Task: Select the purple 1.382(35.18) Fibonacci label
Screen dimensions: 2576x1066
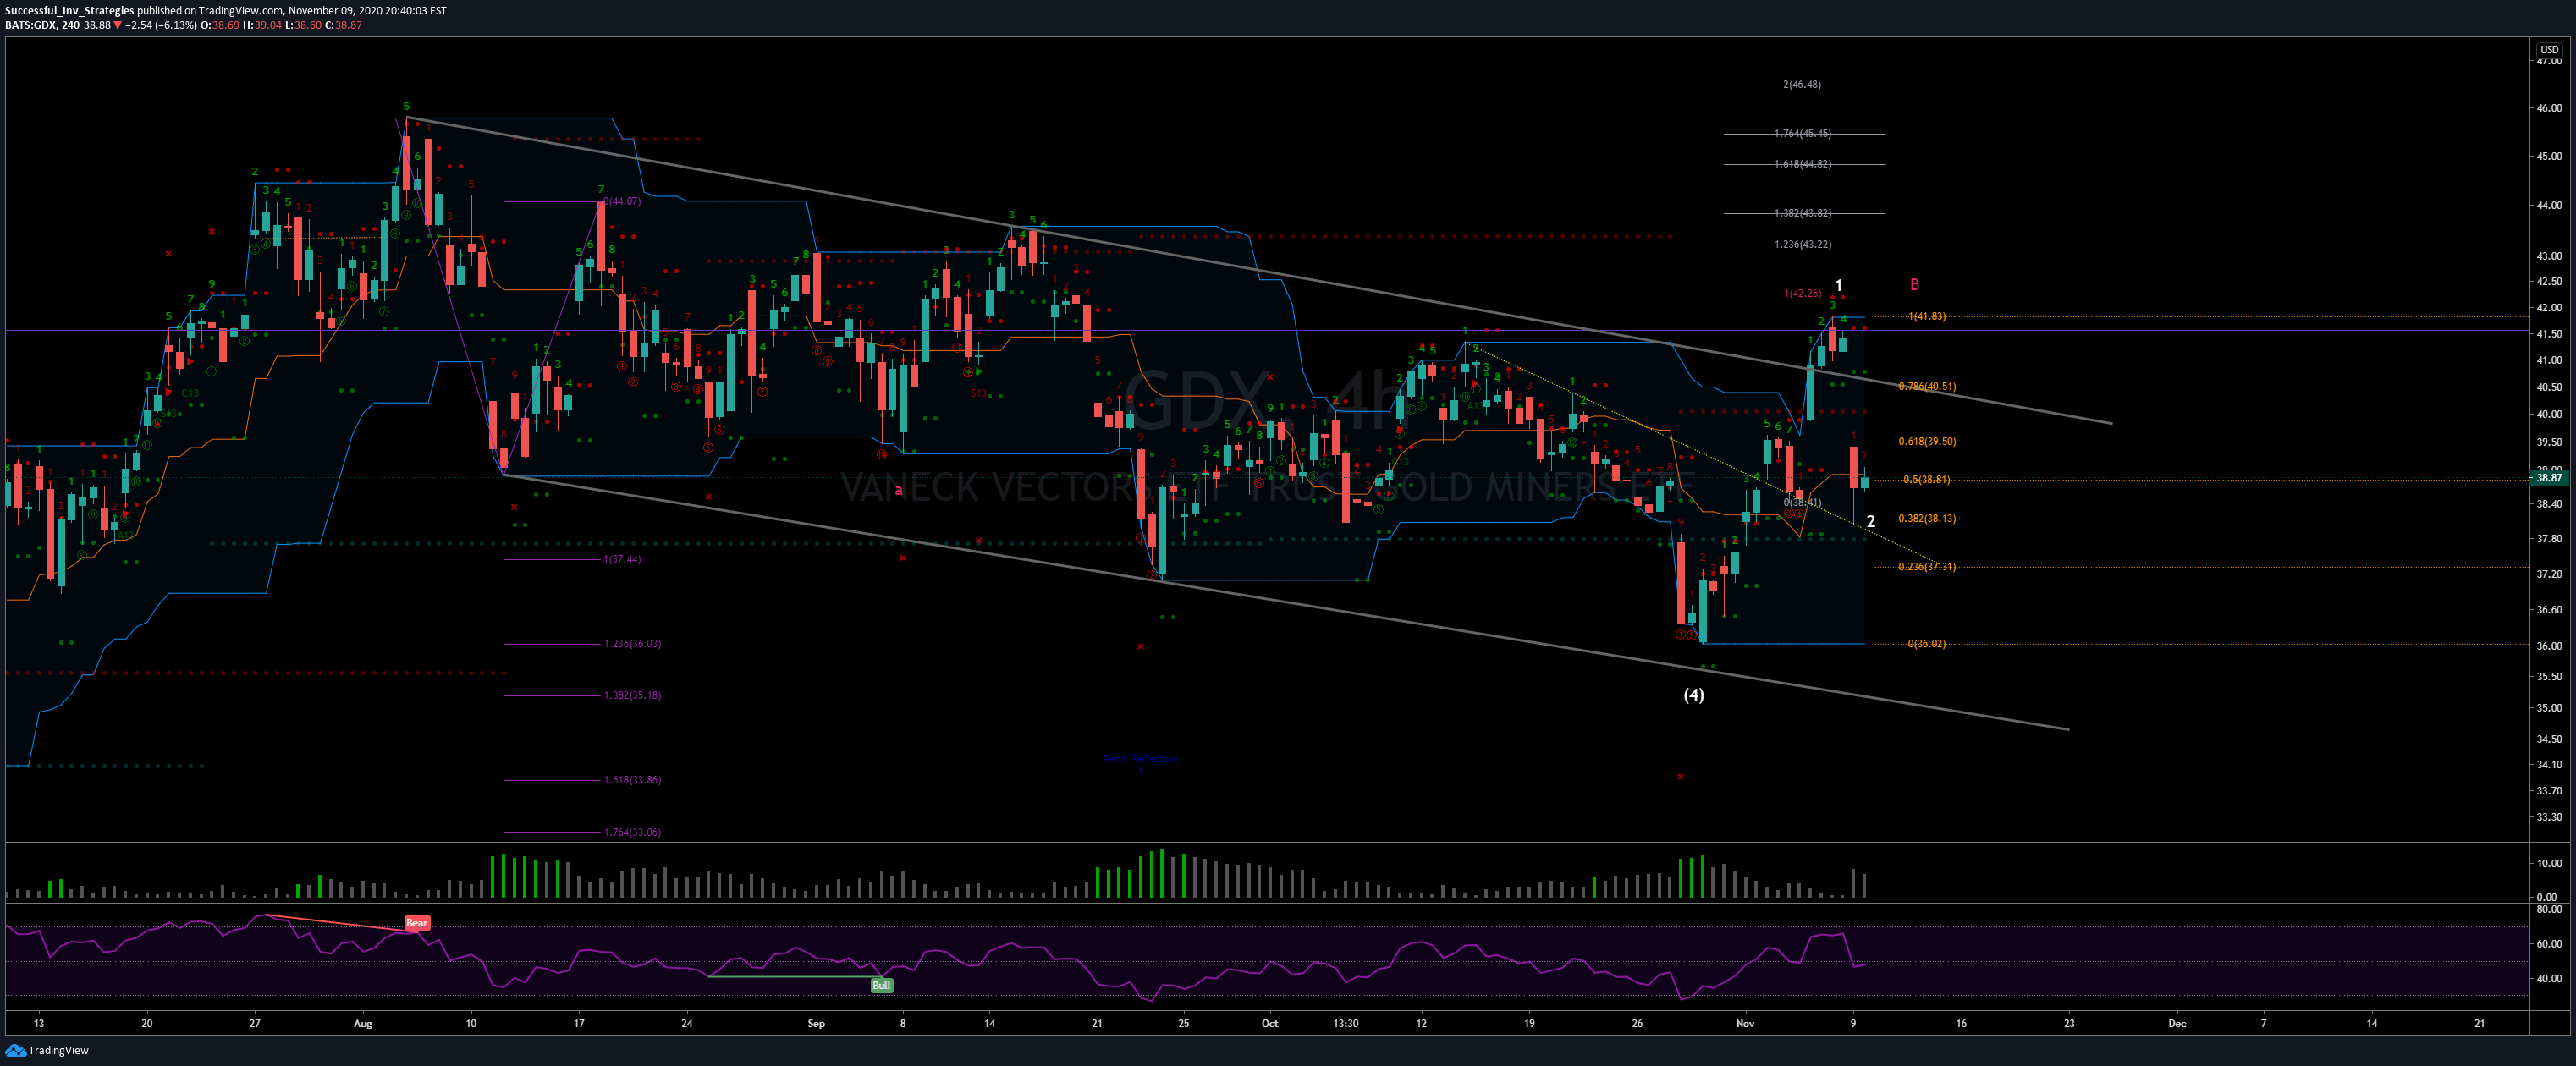Action: click(632, 695)
